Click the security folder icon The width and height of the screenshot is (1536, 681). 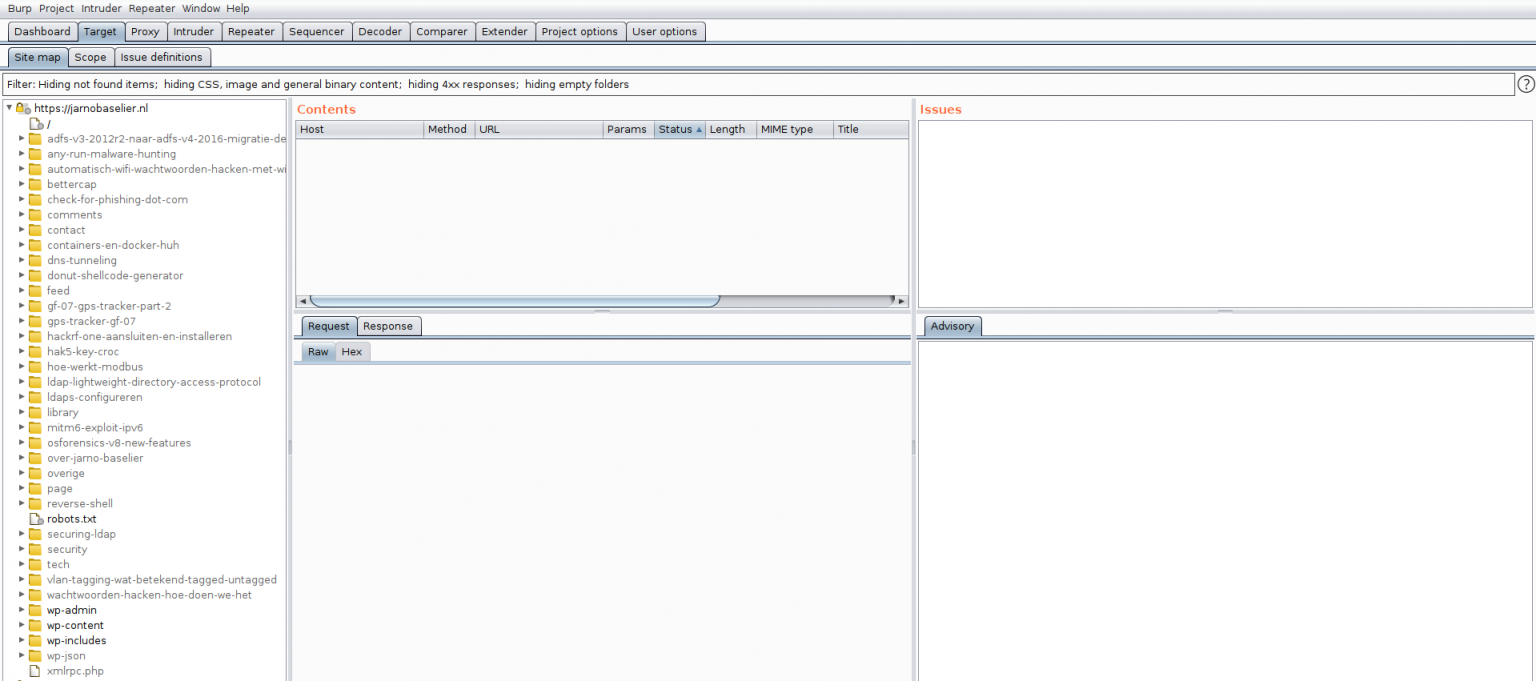point(35,549)
